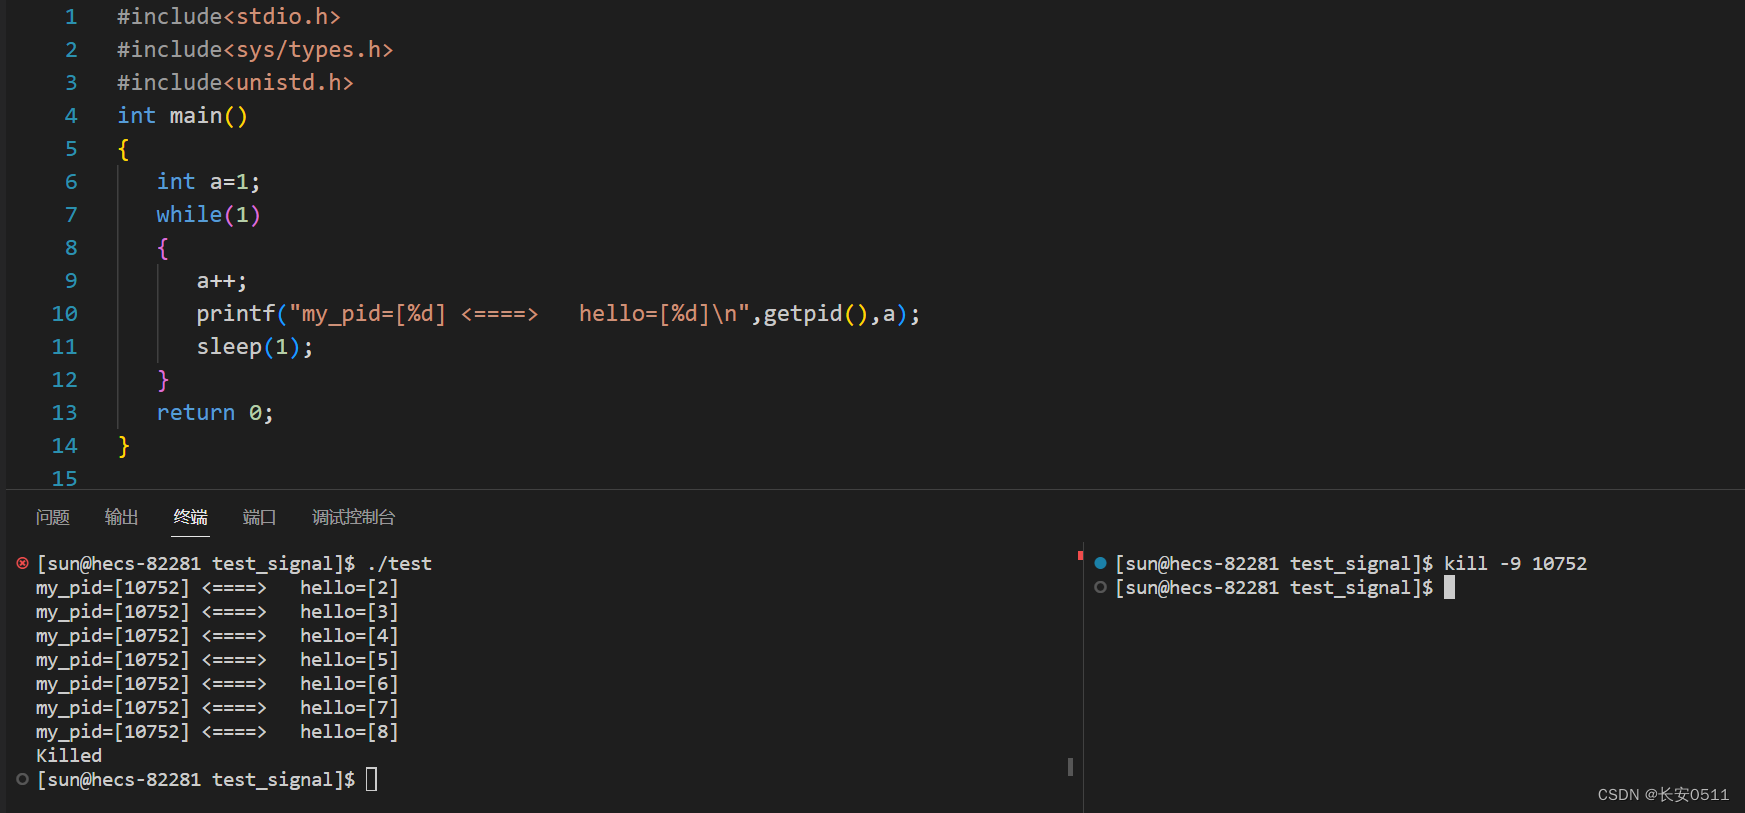Switch to the 输出 (Output) tab
The width and height of the screenshot is (1745, 813).
coord(122,517)
